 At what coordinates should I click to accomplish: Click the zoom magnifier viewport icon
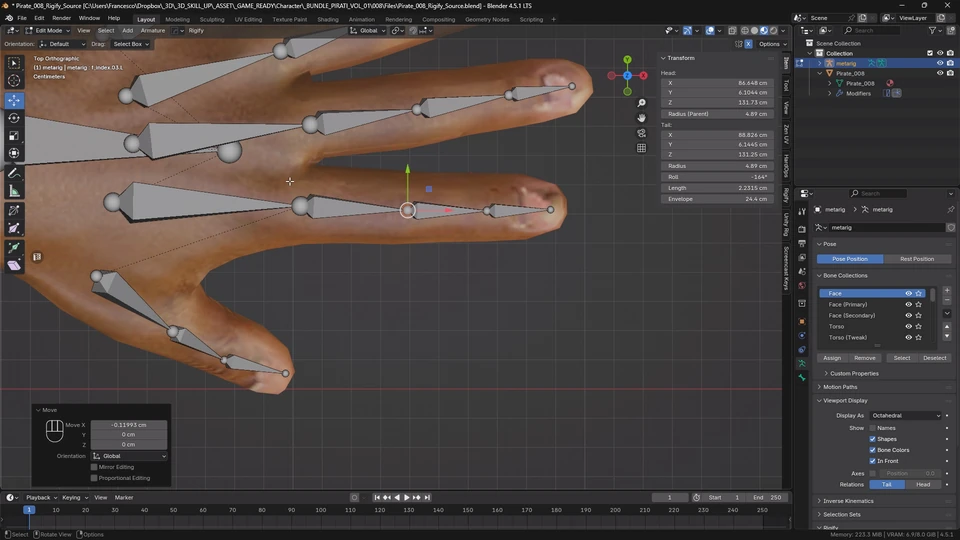click(x=641, y=103)
